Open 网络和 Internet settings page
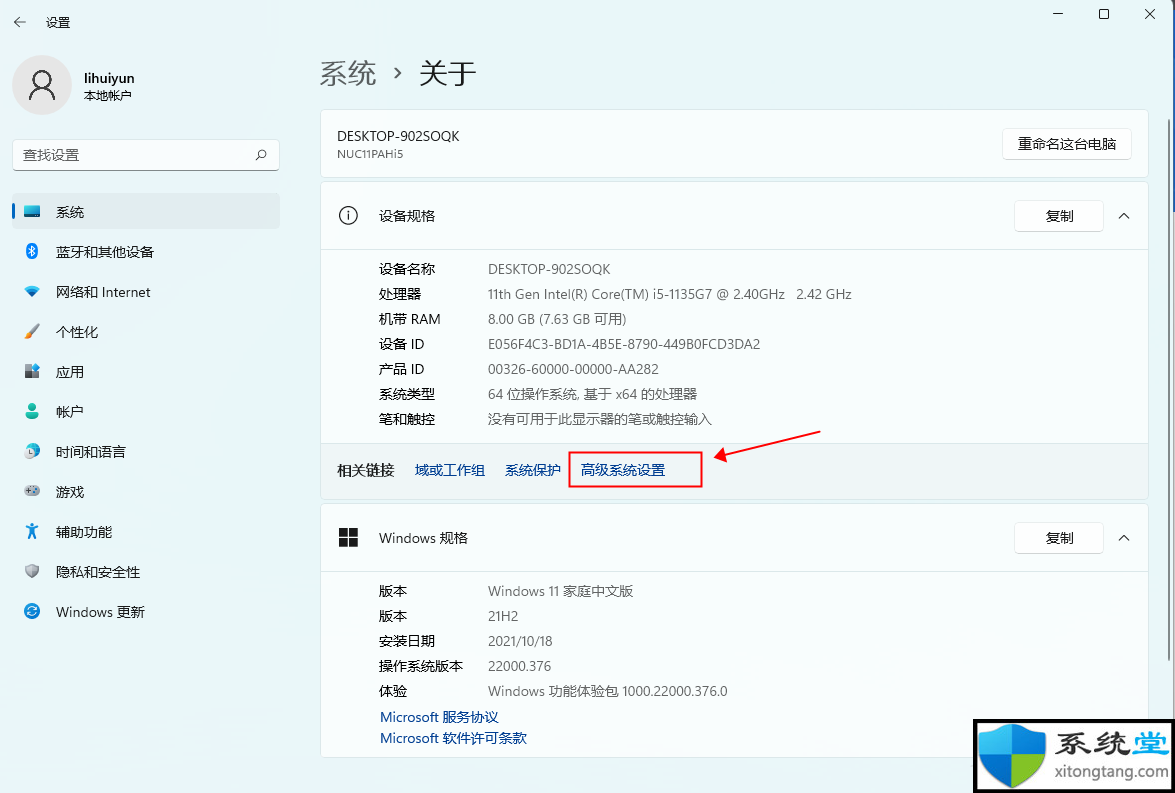Image resolution: width=1175 pixels, height=793 pixels. (146, 292)
